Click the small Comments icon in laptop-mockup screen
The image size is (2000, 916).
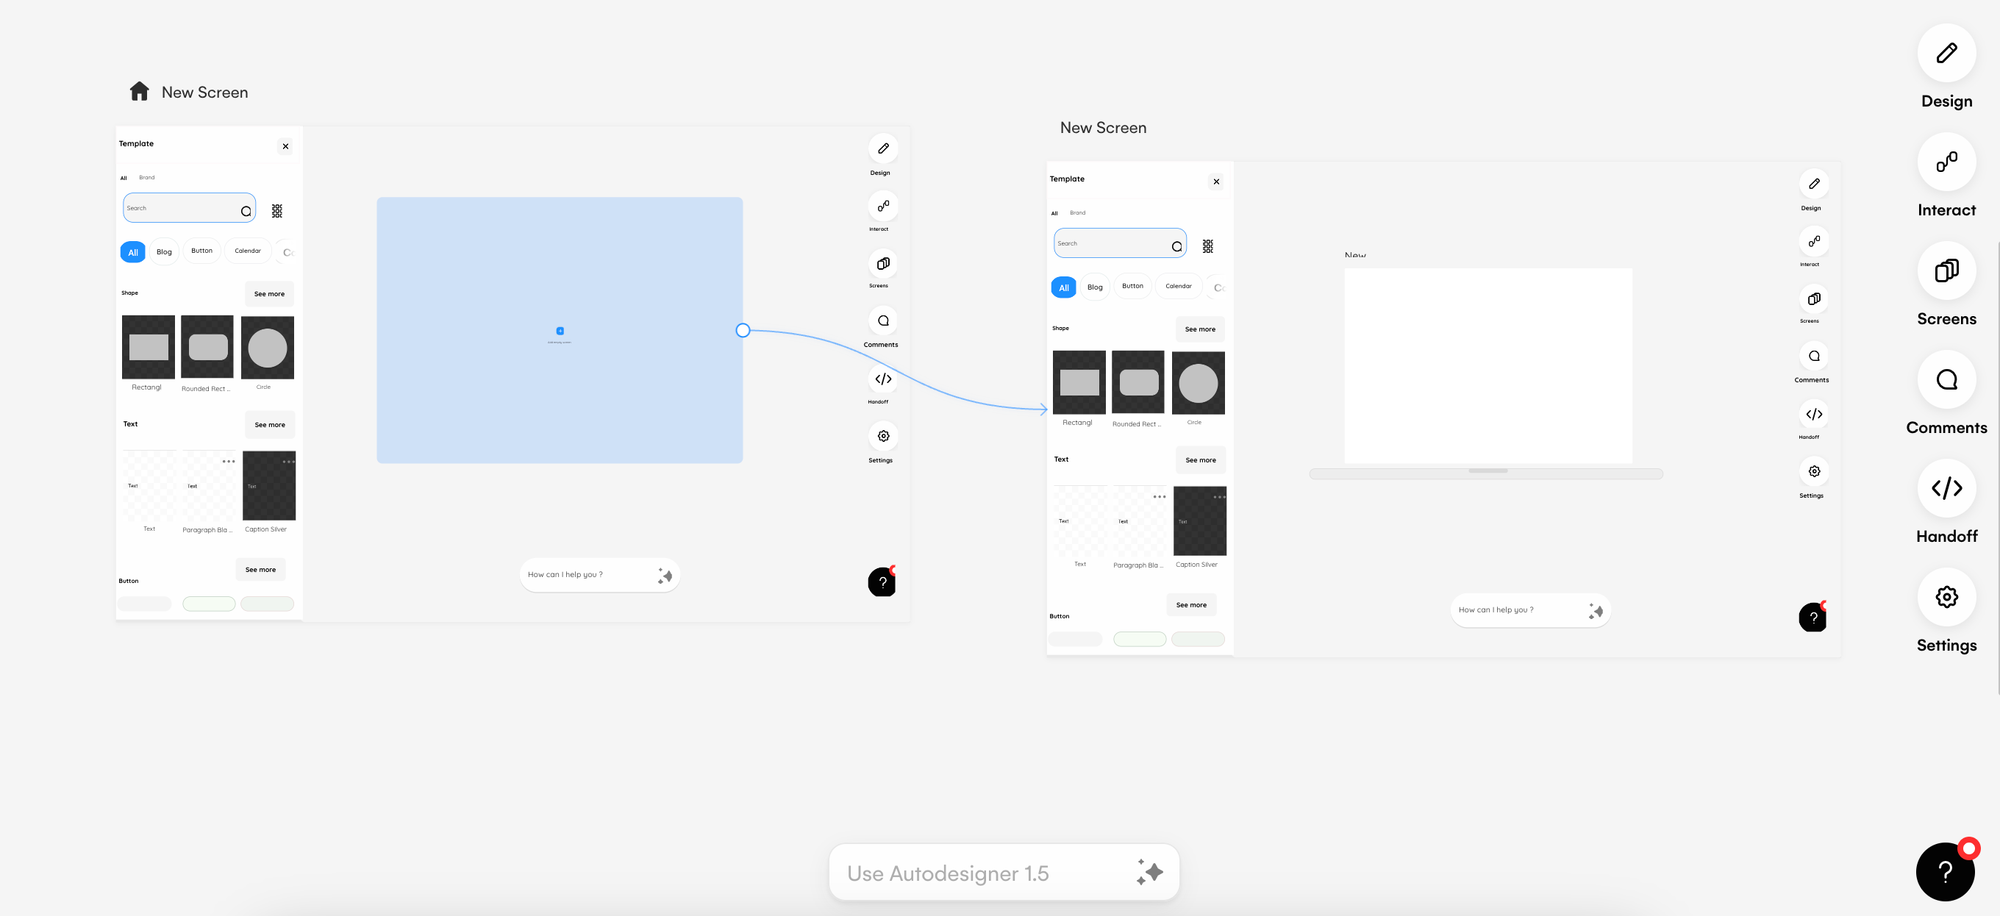(1814, 356)
